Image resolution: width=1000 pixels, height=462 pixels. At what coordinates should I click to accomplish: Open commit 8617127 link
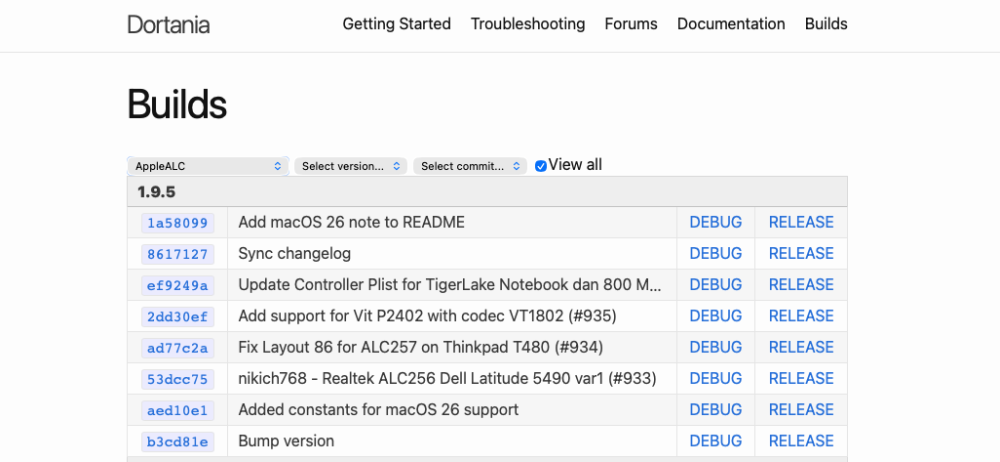(177, 254)
